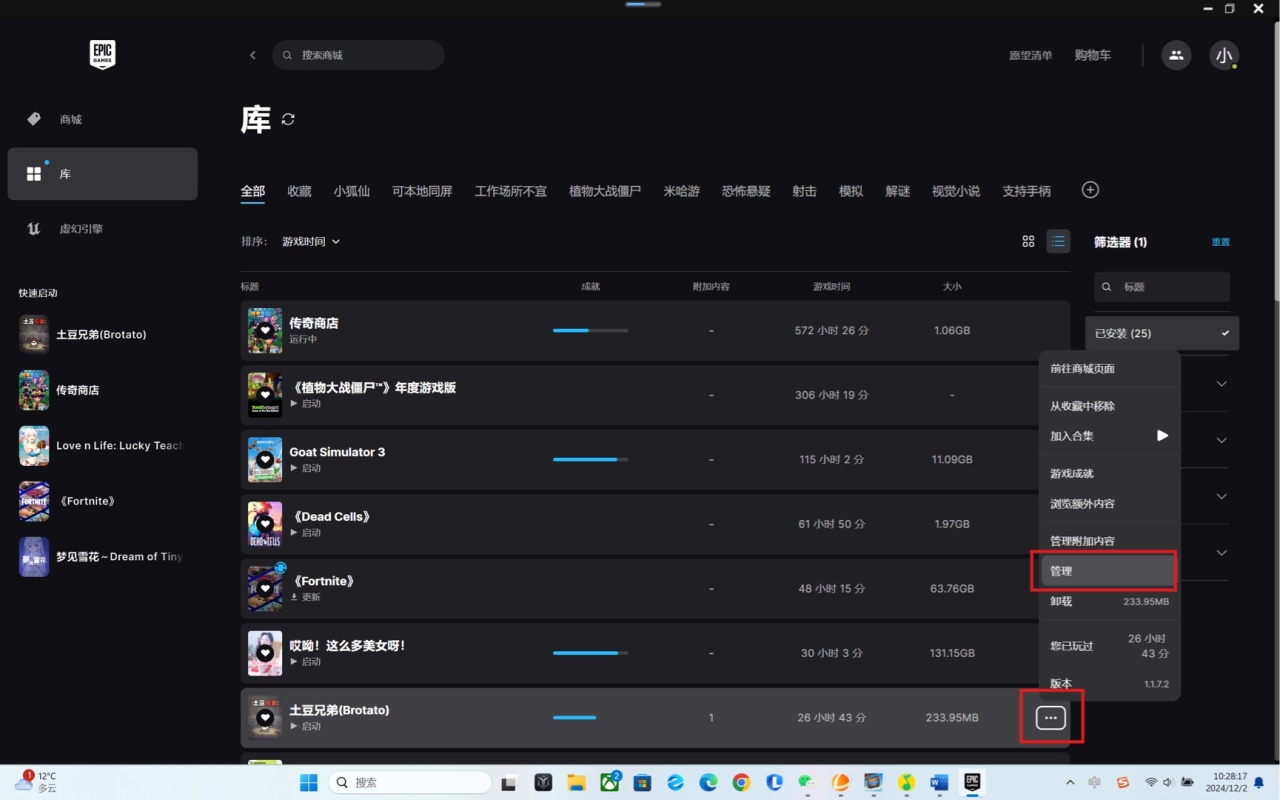The image size is (1280, 800).
Task: Launch 《Dead Cells》 via 启动
Action: (306, 533)
